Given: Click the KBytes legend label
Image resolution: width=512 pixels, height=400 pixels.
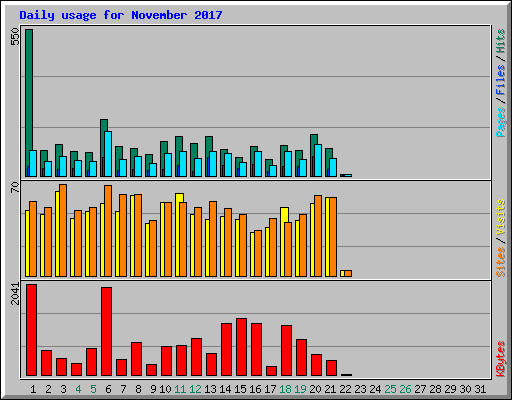Looking at the screenshot, I should tap(500, 359).
